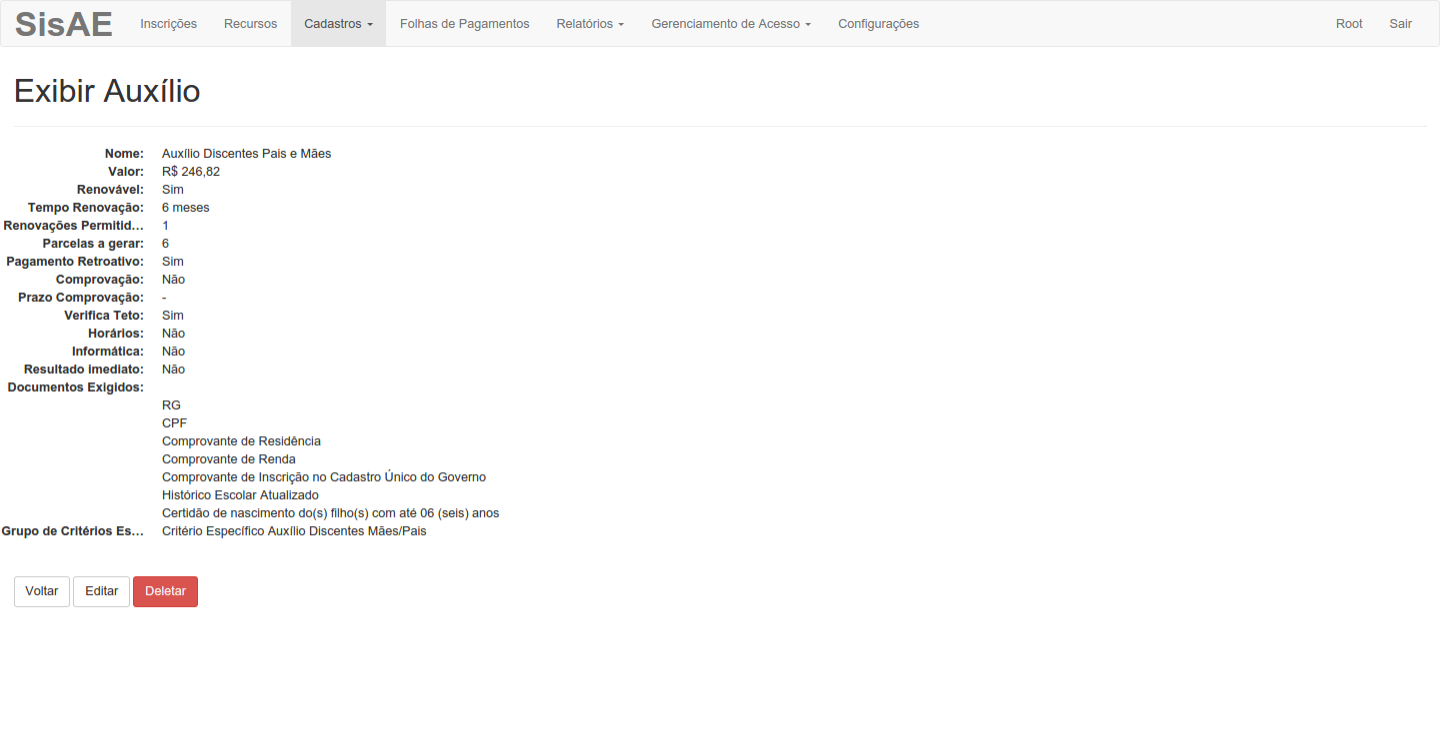Select the value R$ 246,82
Image resolution: width=1440 pixels, height=742 pixels.
coord(191,172)
